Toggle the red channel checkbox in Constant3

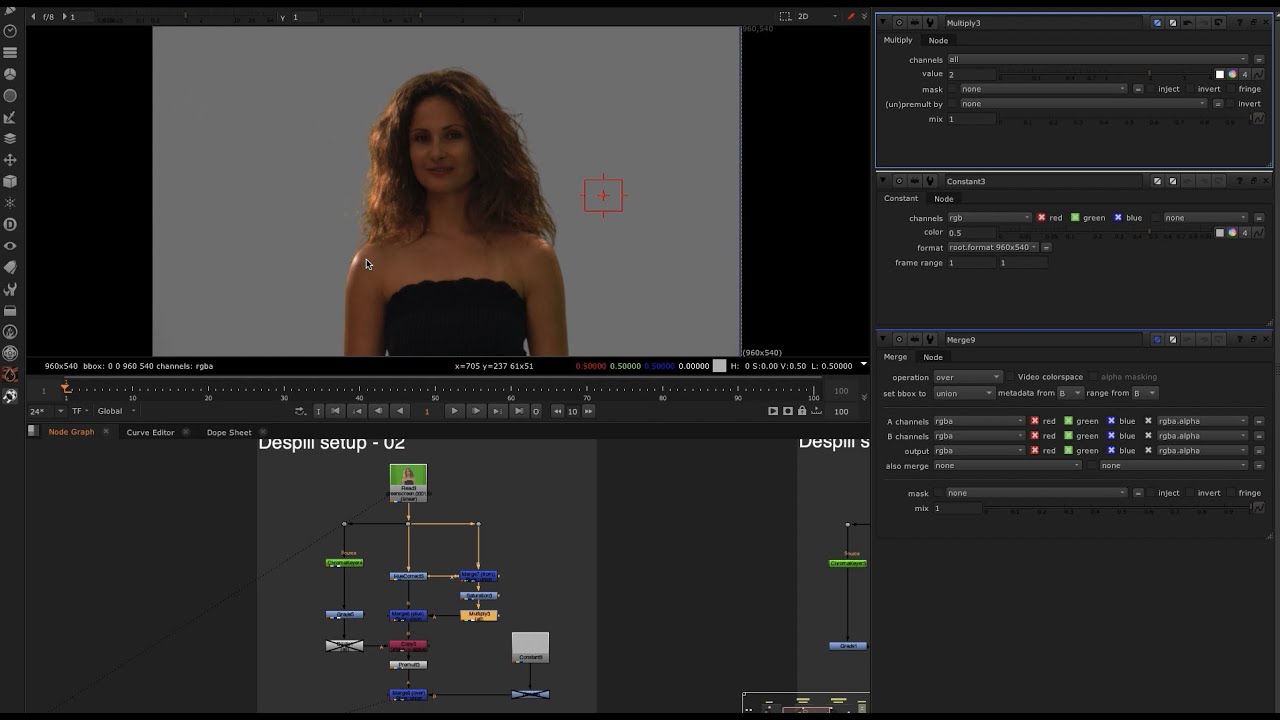pyautogui.click(x=1041, y=218)
